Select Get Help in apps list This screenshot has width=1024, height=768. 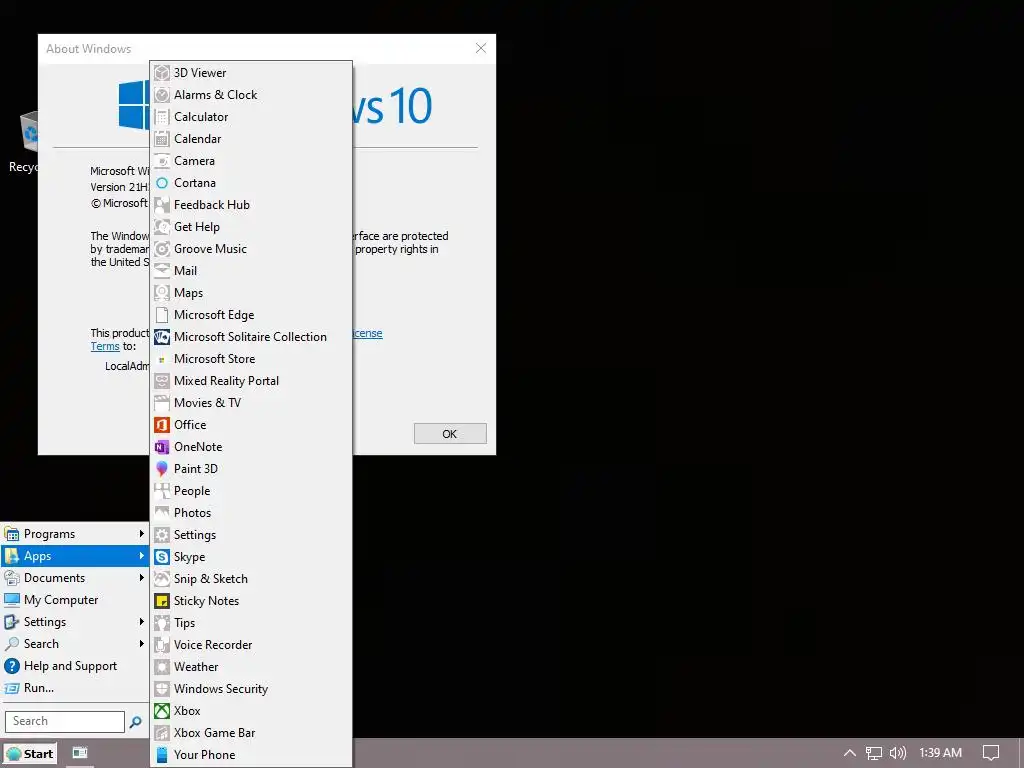point(251,227)
